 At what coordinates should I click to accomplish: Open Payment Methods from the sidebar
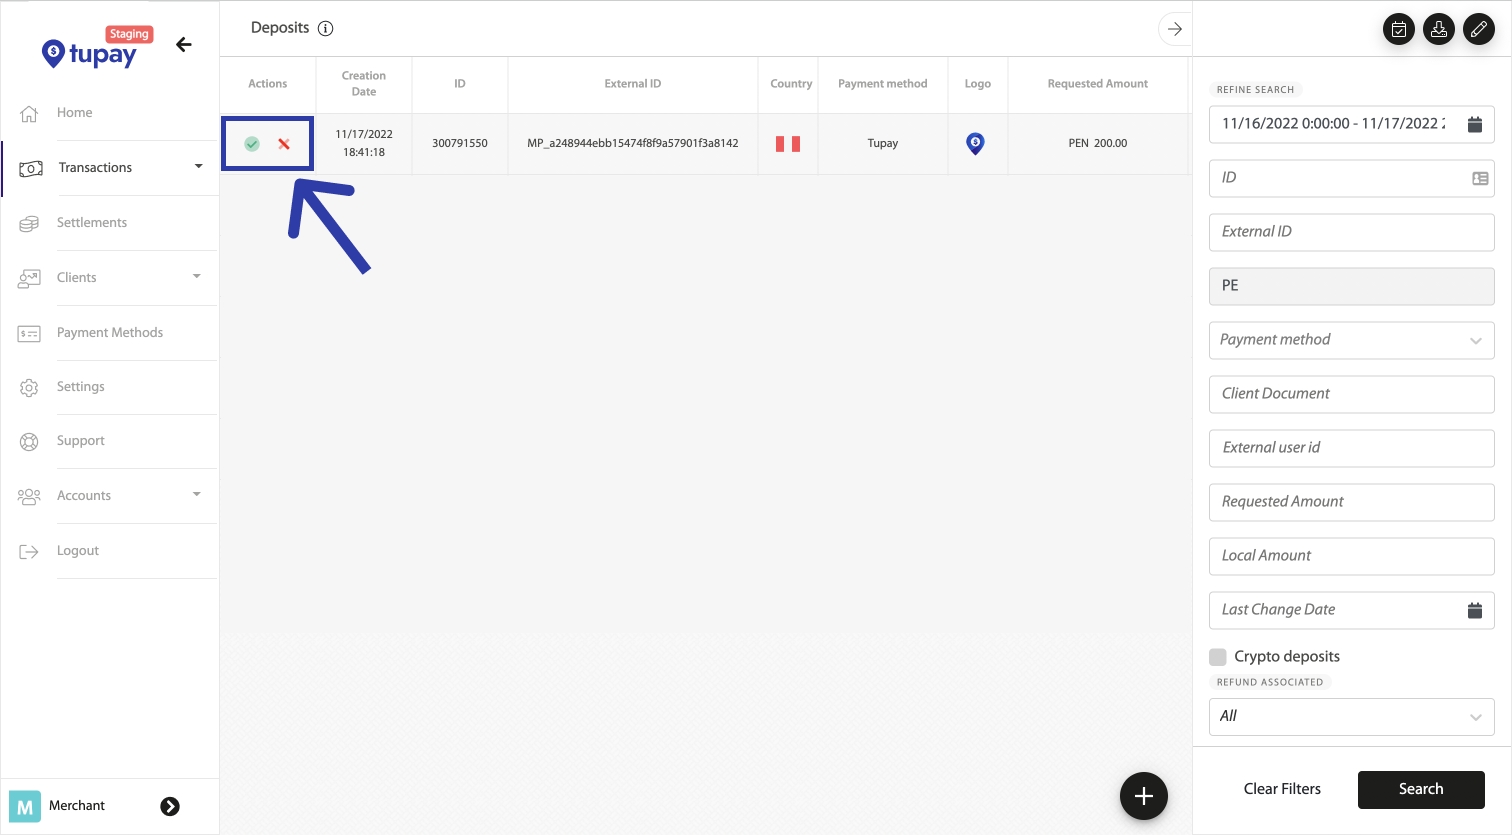109,333
